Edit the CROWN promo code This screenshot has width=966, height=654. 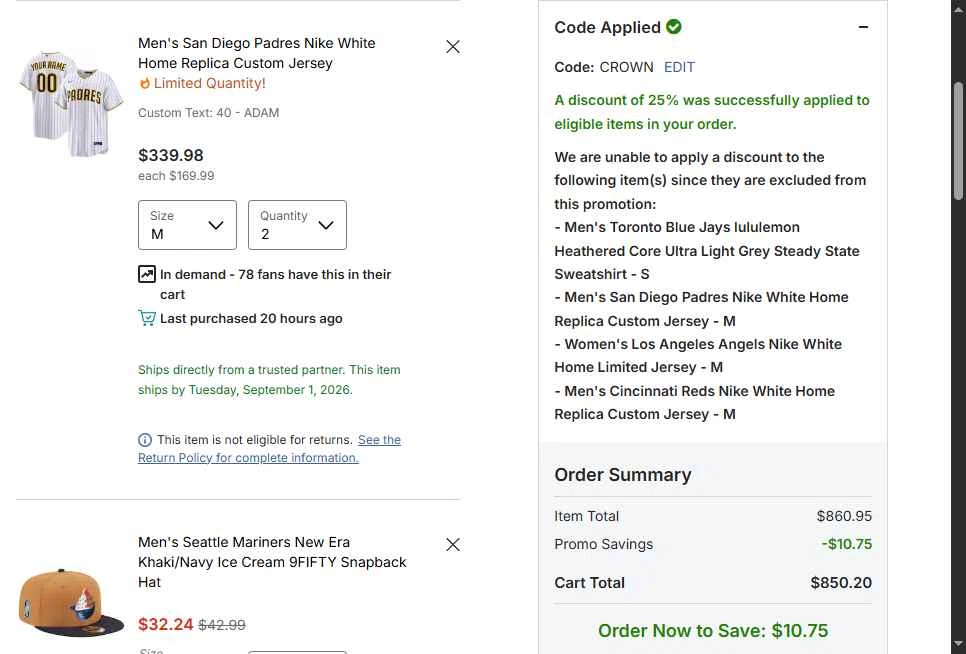[679, 67]
